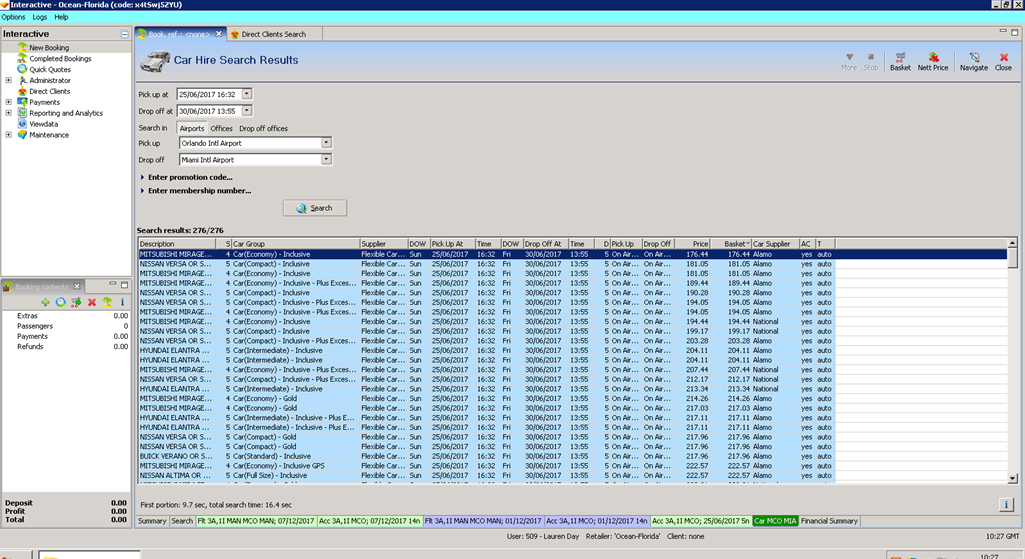Open Viewdata from the sidebar
1025x559 pixels.
coord(44,124)
